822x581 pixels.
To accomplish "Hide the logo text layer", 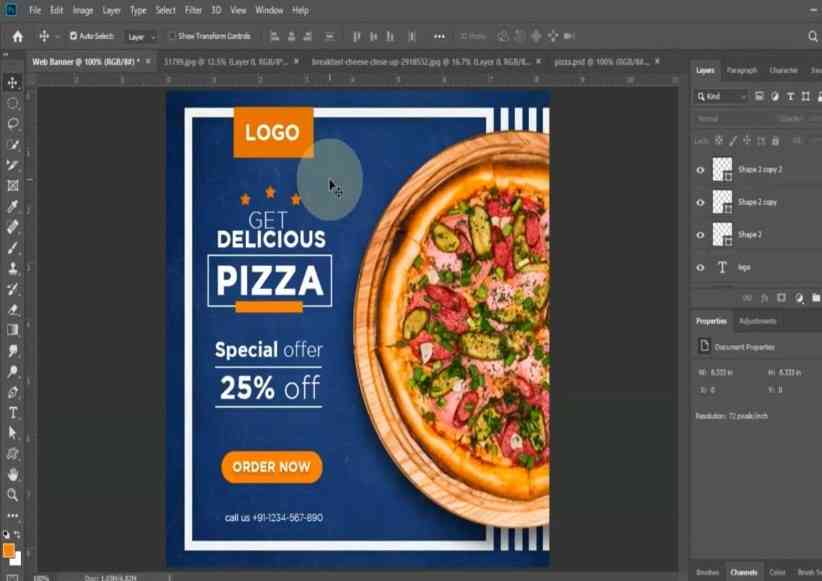I will click(x=700, y=268).
